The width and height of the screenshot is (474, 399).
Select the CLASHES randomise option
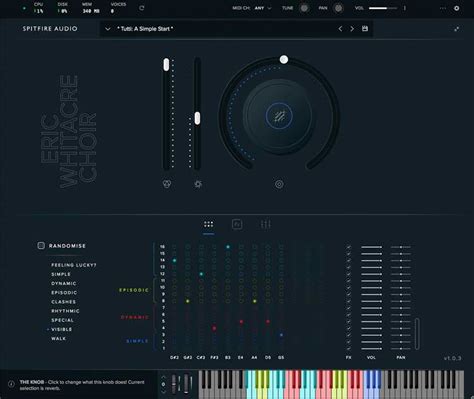click(63, 302)
